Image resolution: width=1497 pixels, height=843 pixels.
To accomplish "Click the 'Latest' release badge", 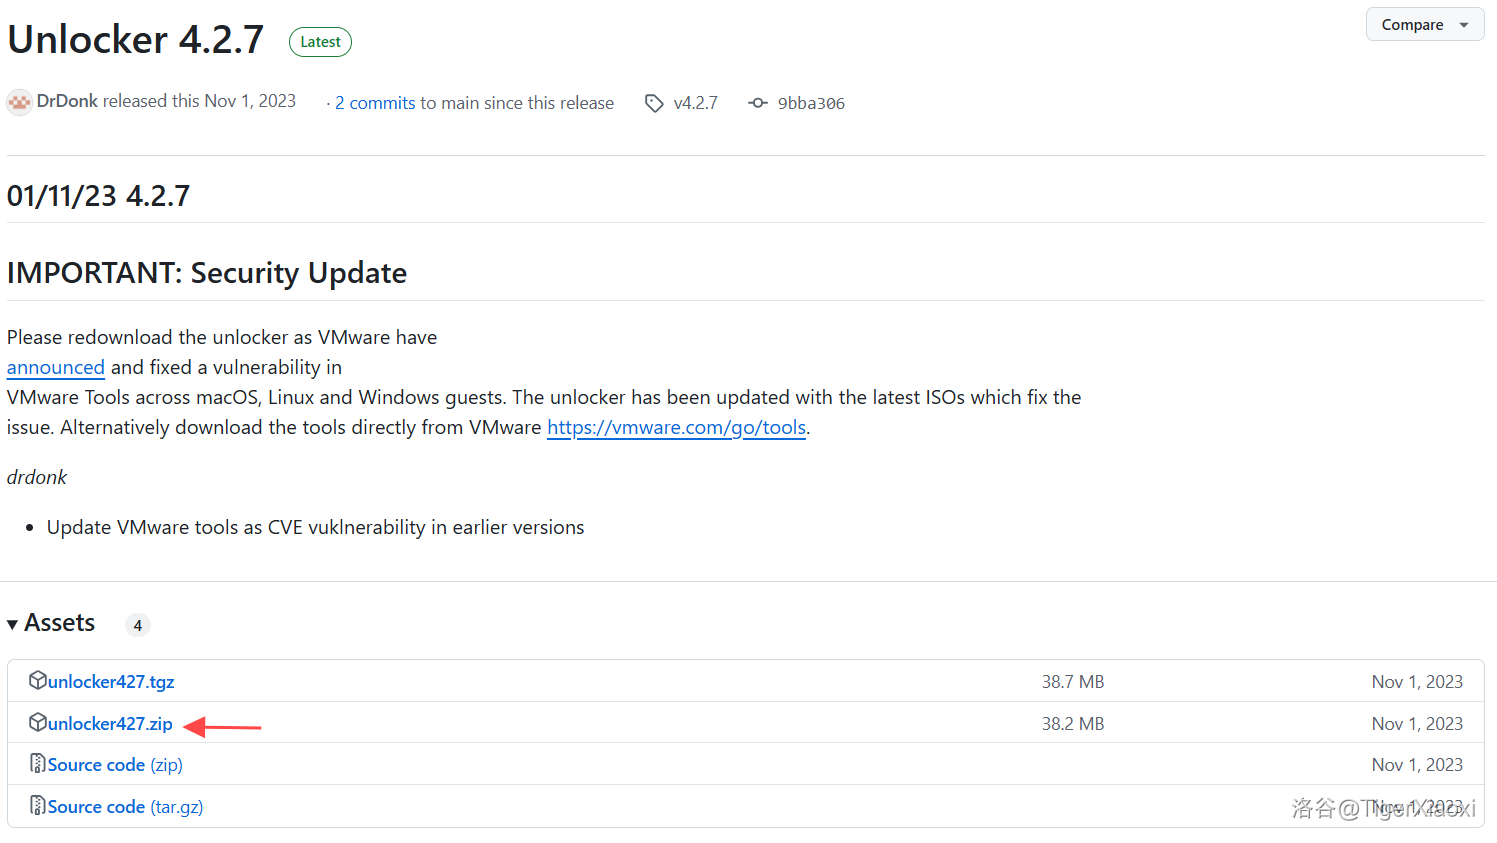I will coord(320,42).
